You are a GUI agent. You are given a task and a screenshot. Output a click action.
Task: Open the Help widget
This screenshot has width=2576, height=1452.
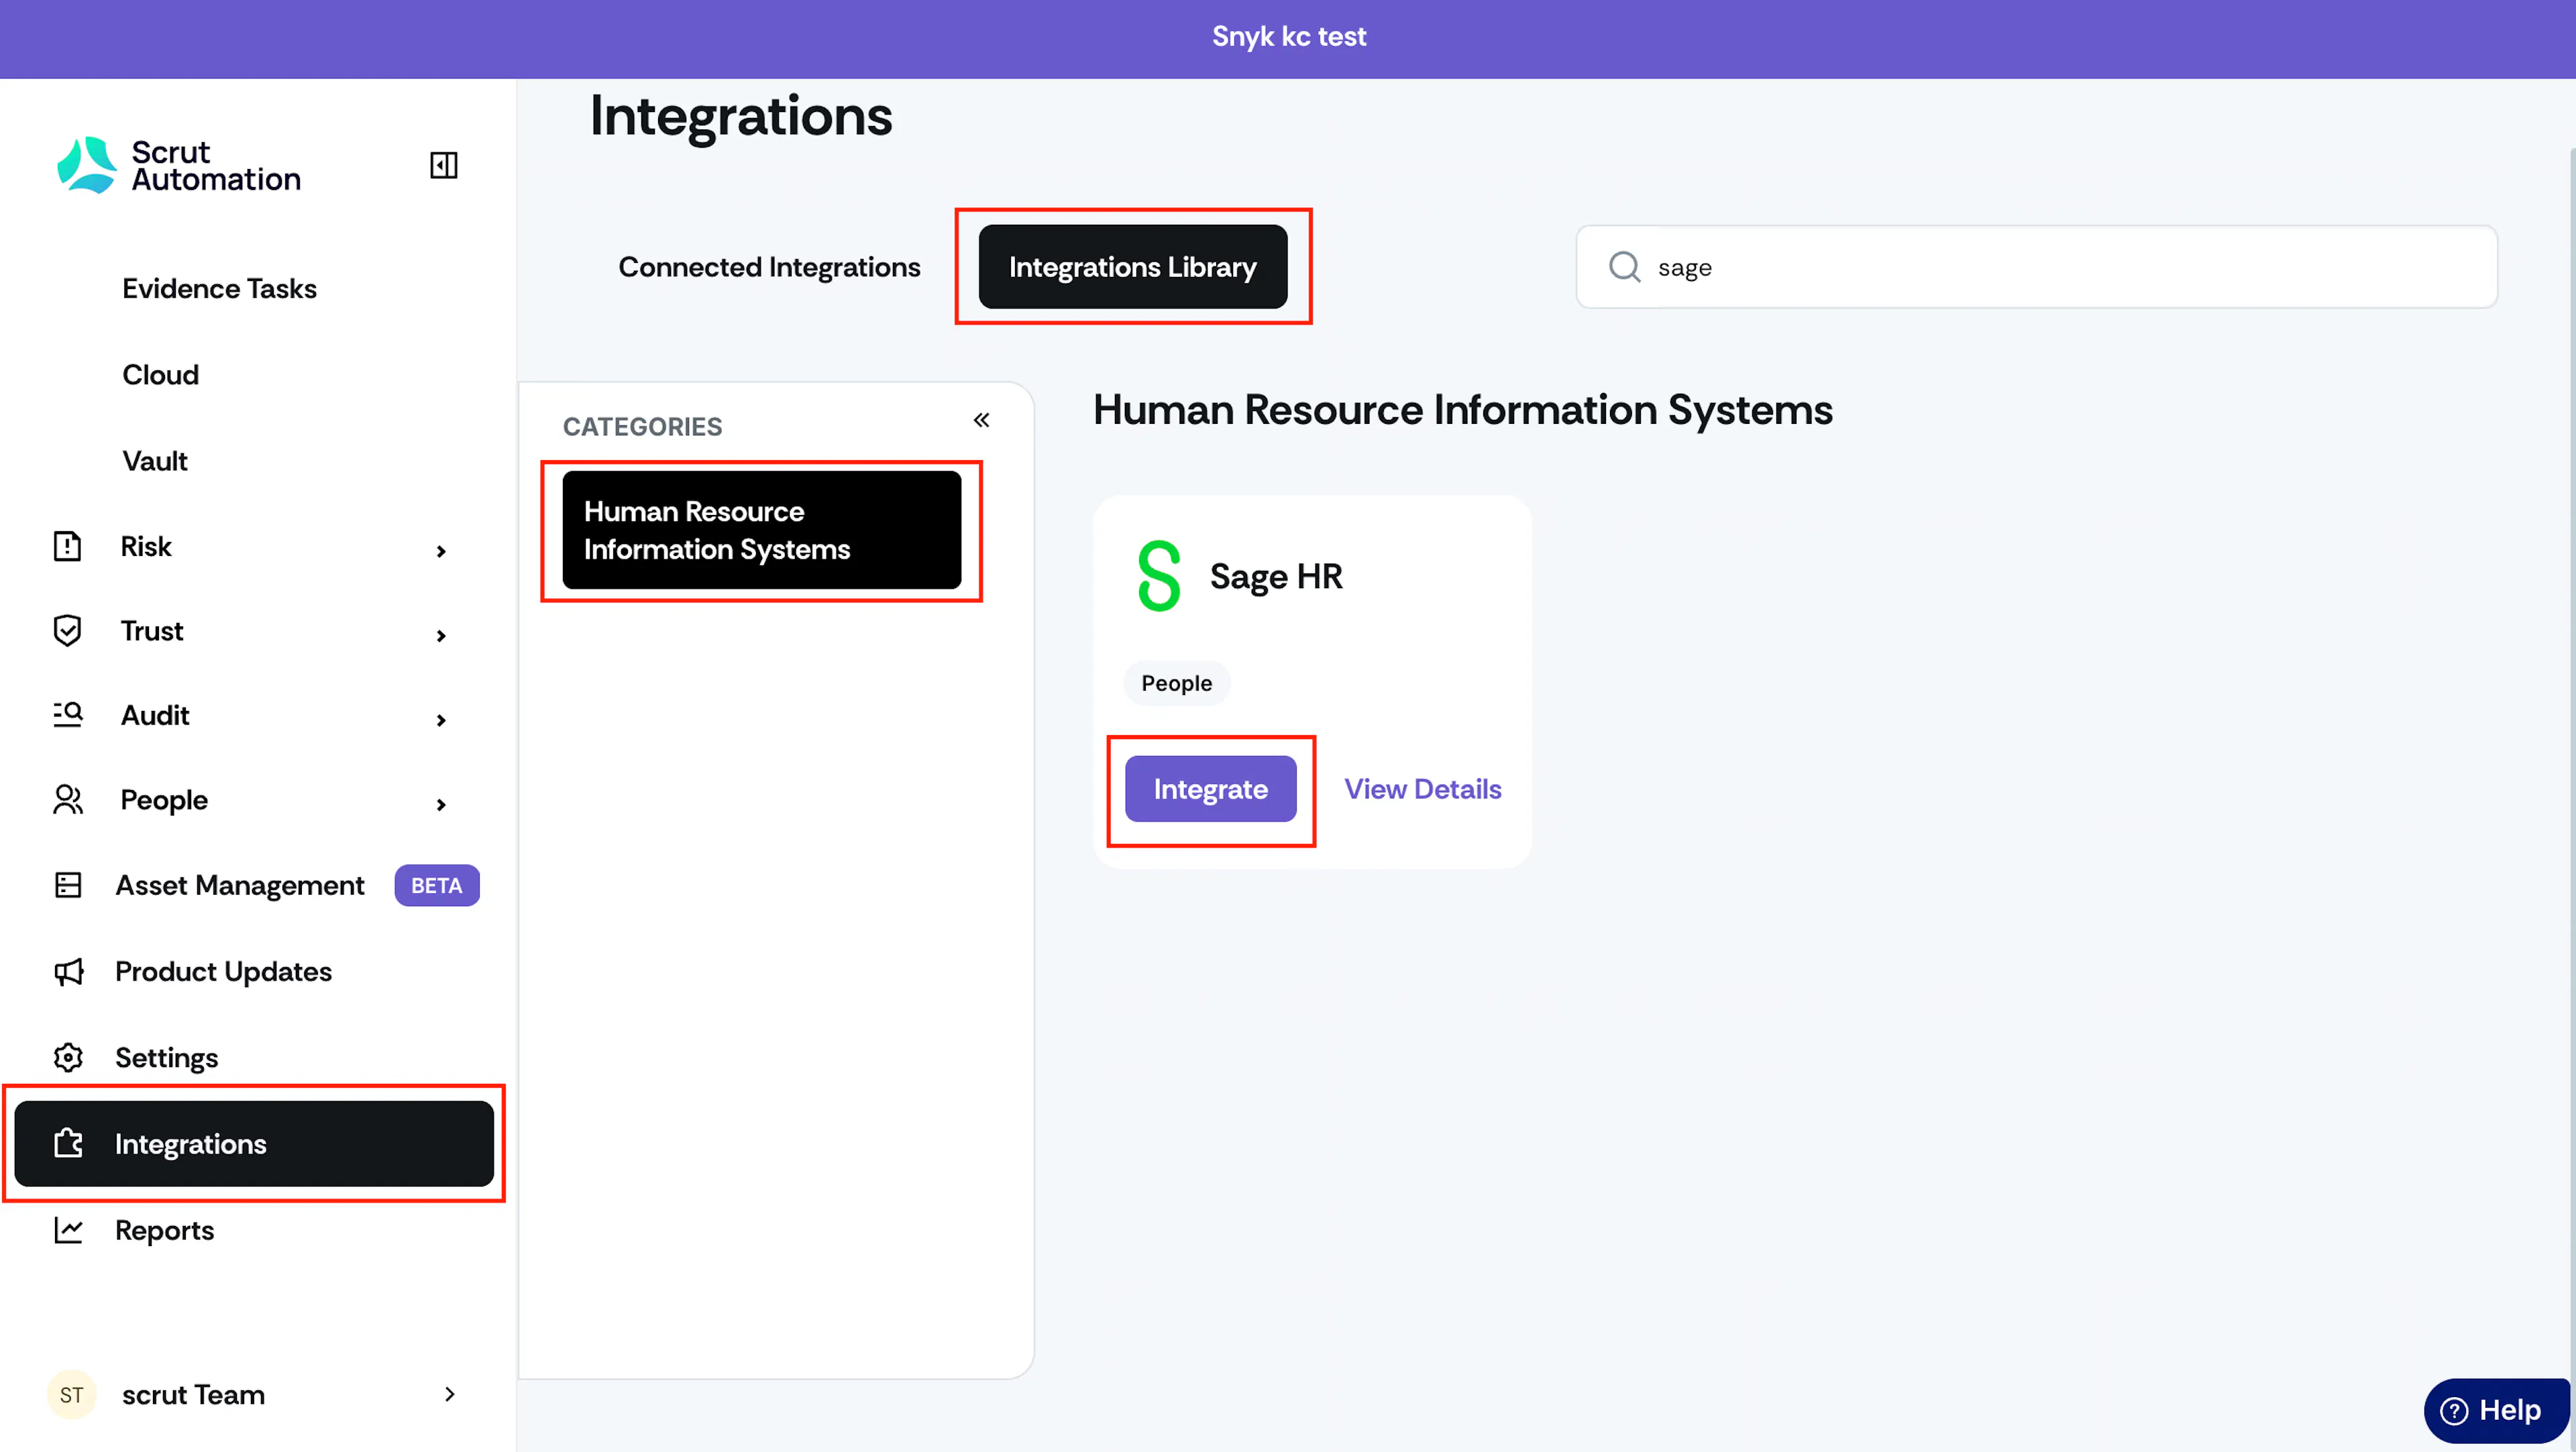pyautogui.click(x=2495, y=1410)
